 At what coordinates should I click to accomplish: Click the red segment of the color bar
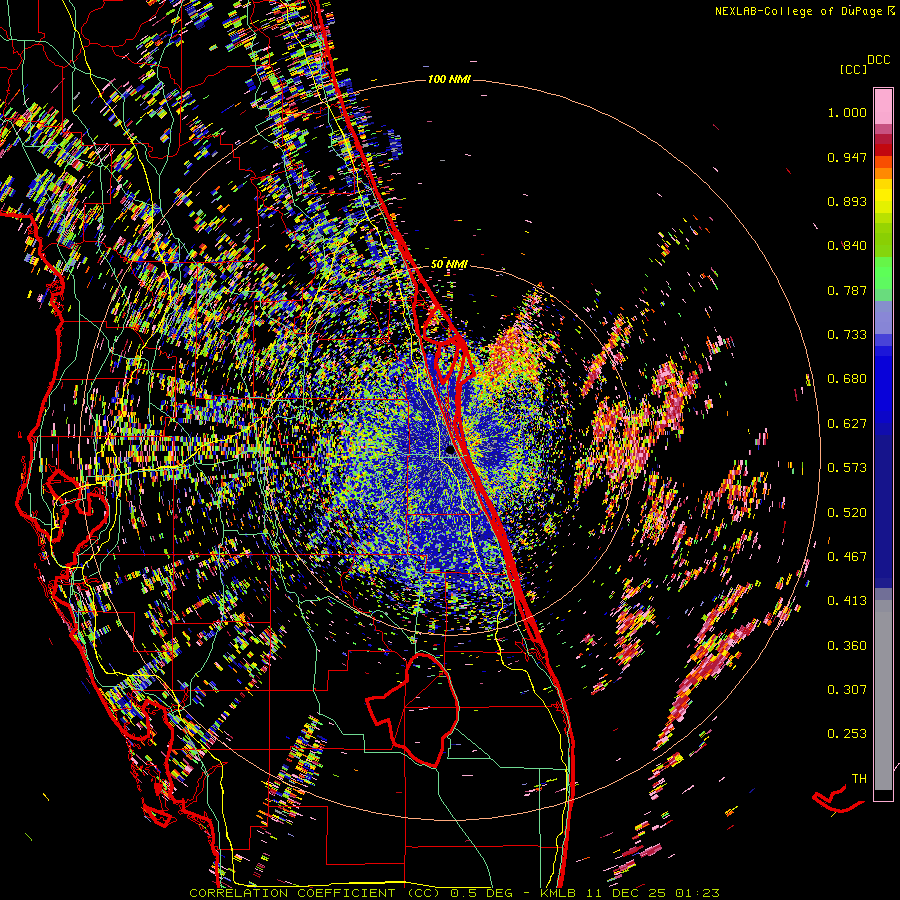click(883, 150)
